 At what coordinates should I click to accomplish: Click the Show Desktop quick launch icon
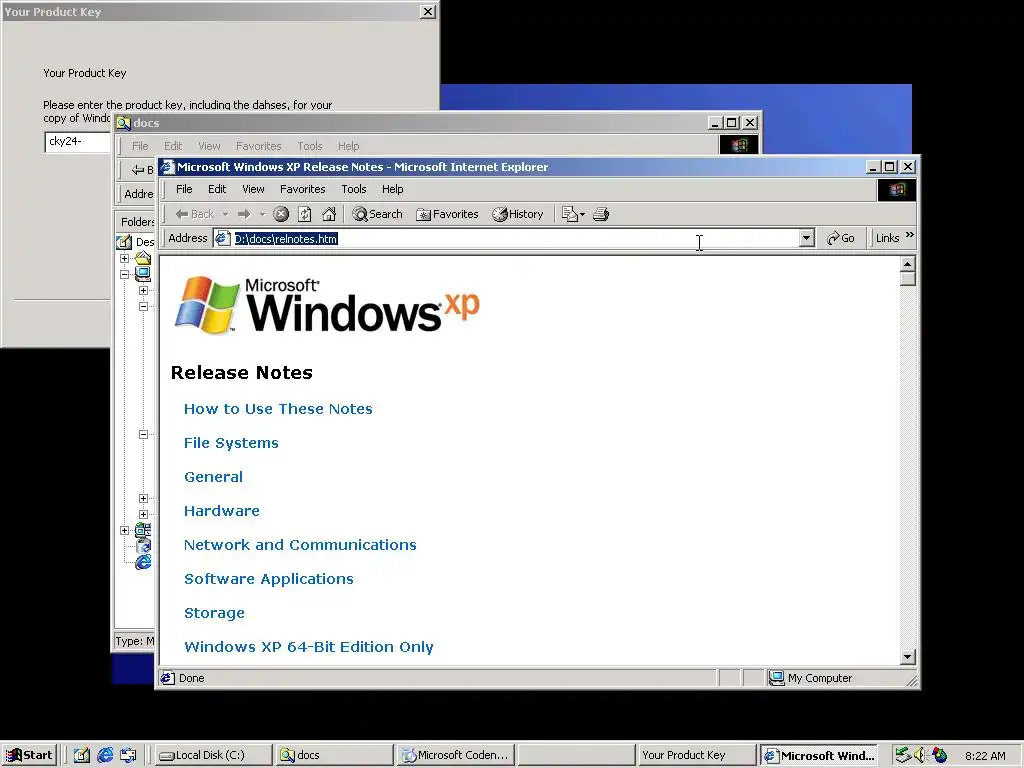click(82, 755)
